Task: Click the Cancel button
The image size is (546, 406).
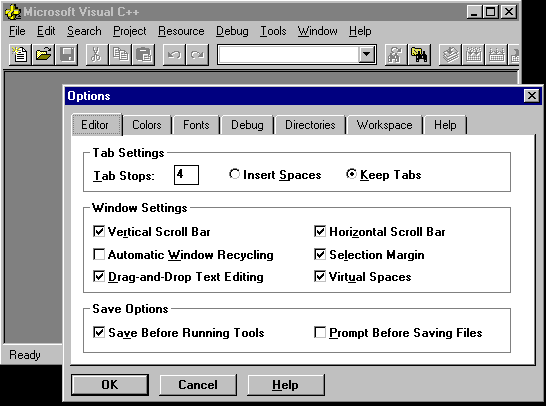Action: (x=198, y=385)
